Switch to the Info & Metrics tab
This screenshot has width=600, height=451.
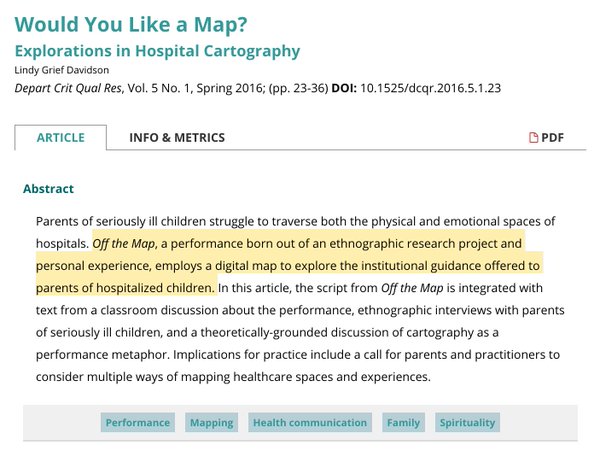coord(177,138)
